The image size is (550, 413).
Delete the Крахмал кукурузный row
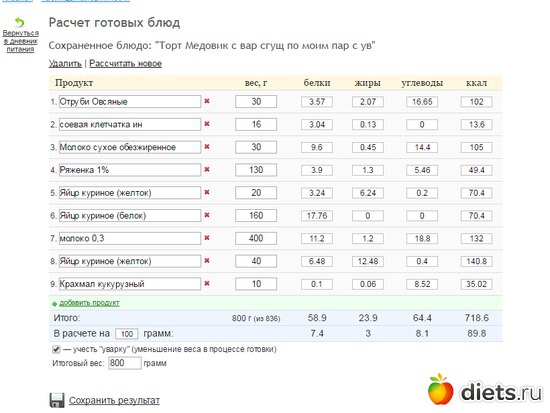click(207, 284)
